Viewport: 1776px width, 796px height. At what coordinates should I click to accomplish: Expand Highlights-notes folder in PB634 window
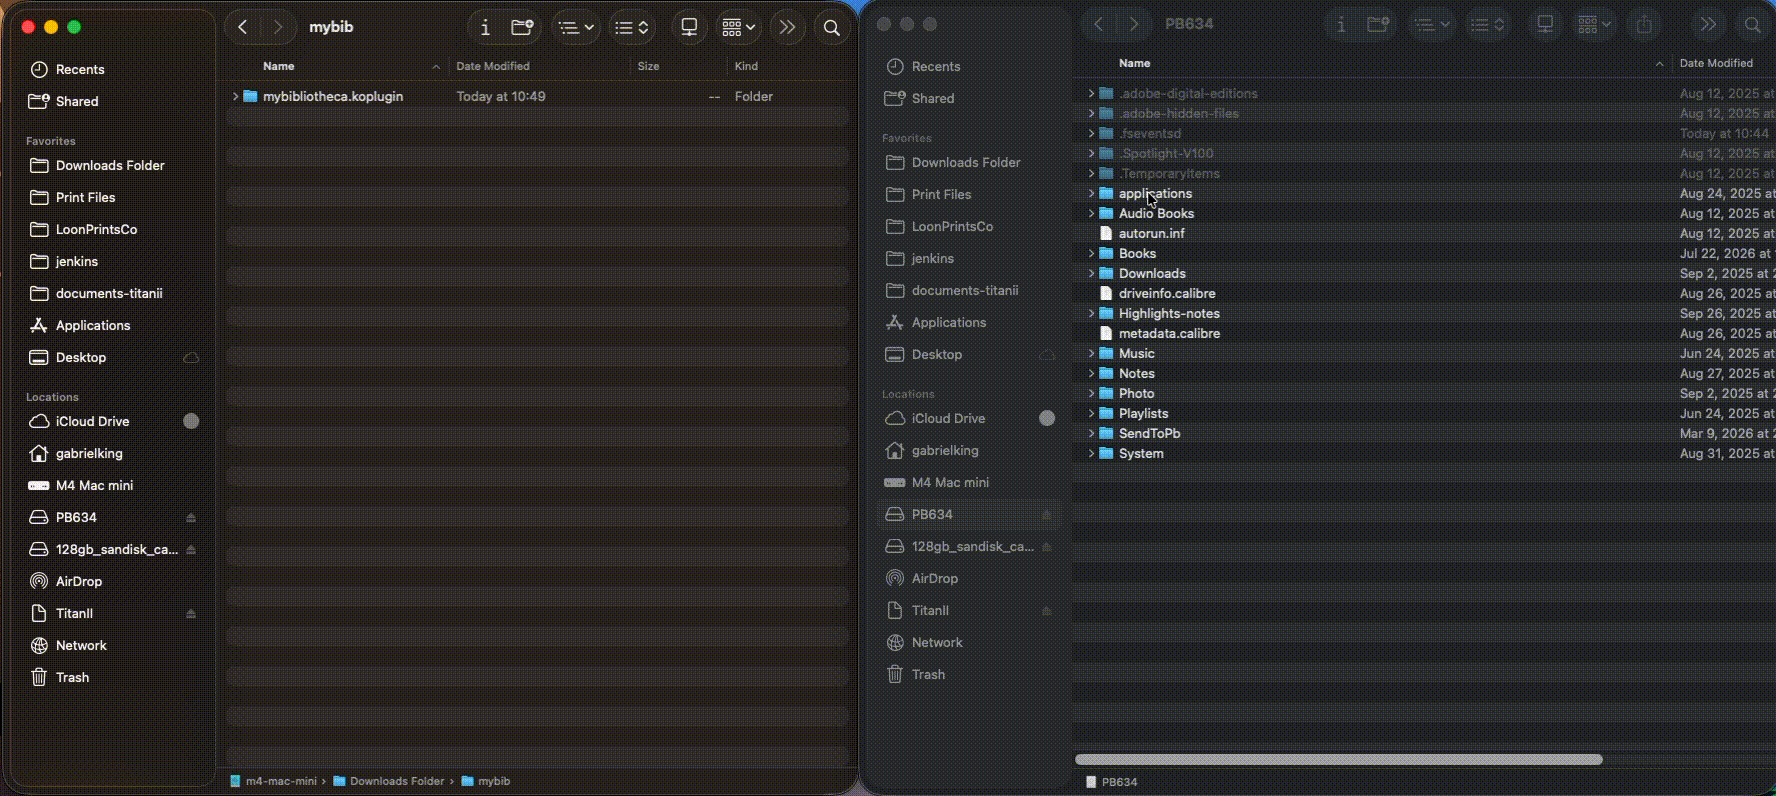(x=1091, y=313)
